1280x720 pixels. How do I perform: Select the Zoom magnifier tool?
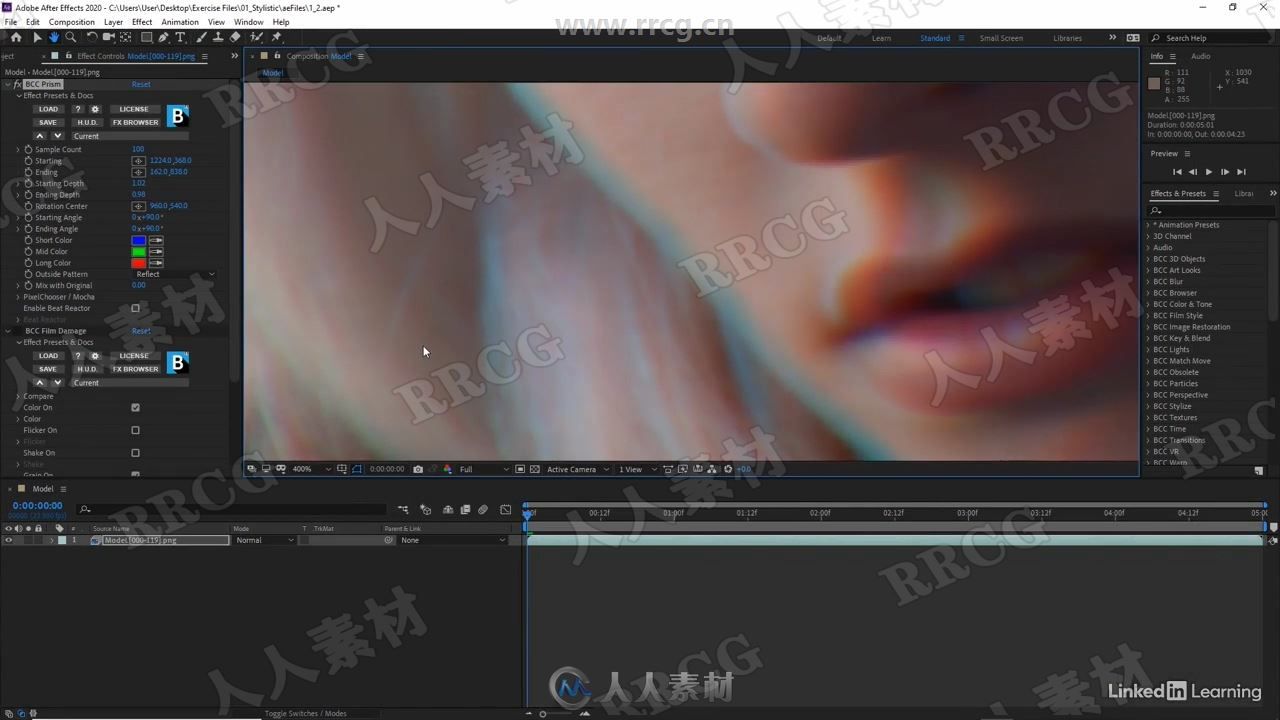pos(70,37)
